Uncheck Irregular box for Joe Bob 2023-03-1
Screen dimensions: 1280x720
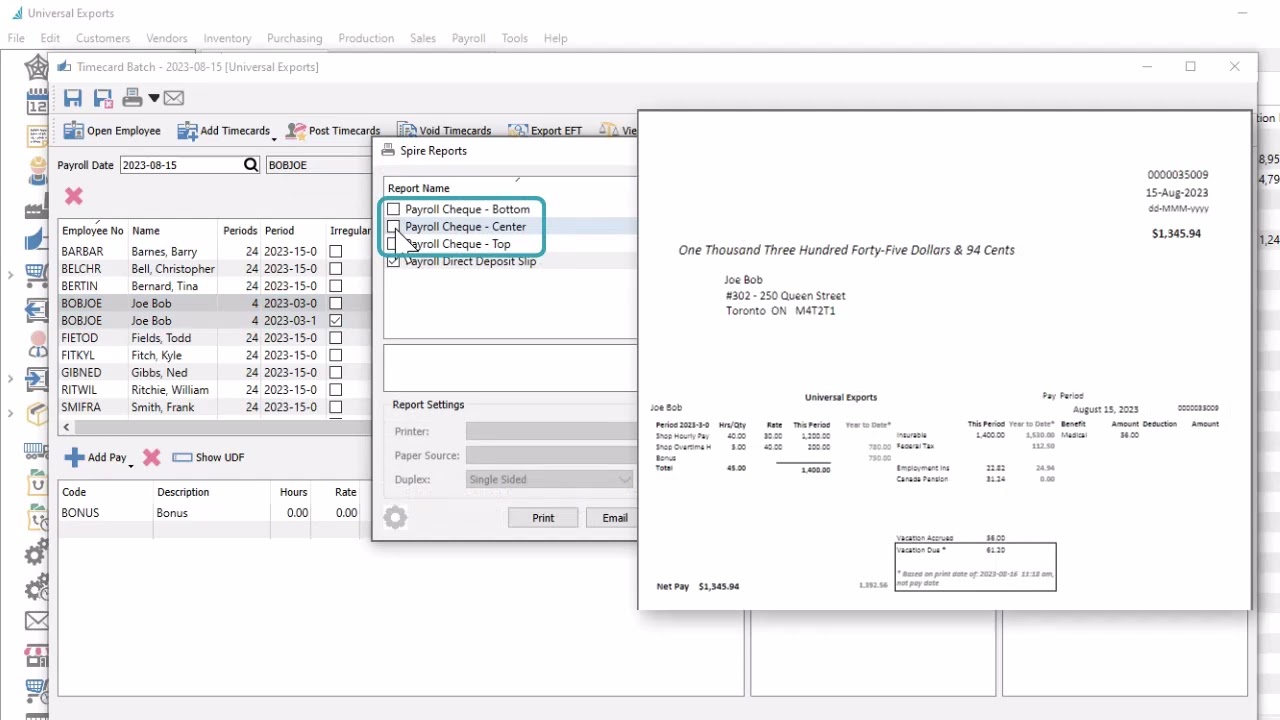pyautogui.click(x=336, y=321)
